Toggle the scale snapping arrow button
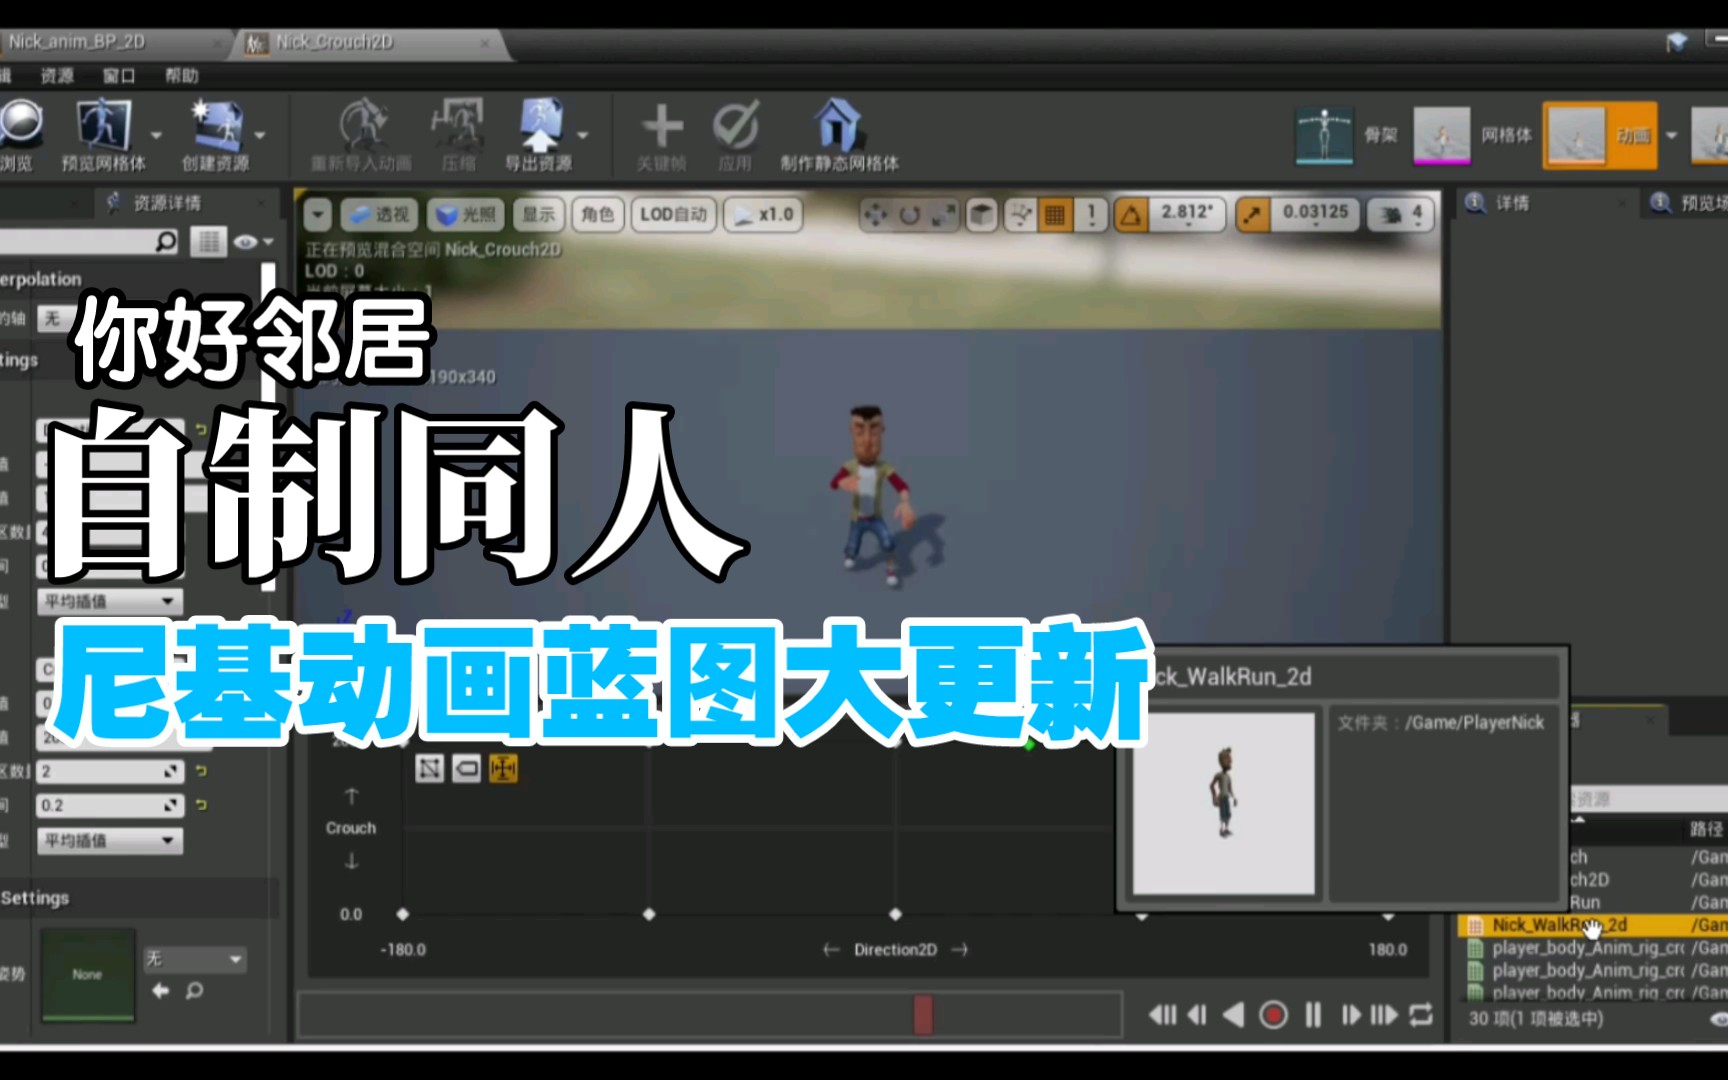This screenshot has height=1080, width=1728. click(x=1253, y=215)
